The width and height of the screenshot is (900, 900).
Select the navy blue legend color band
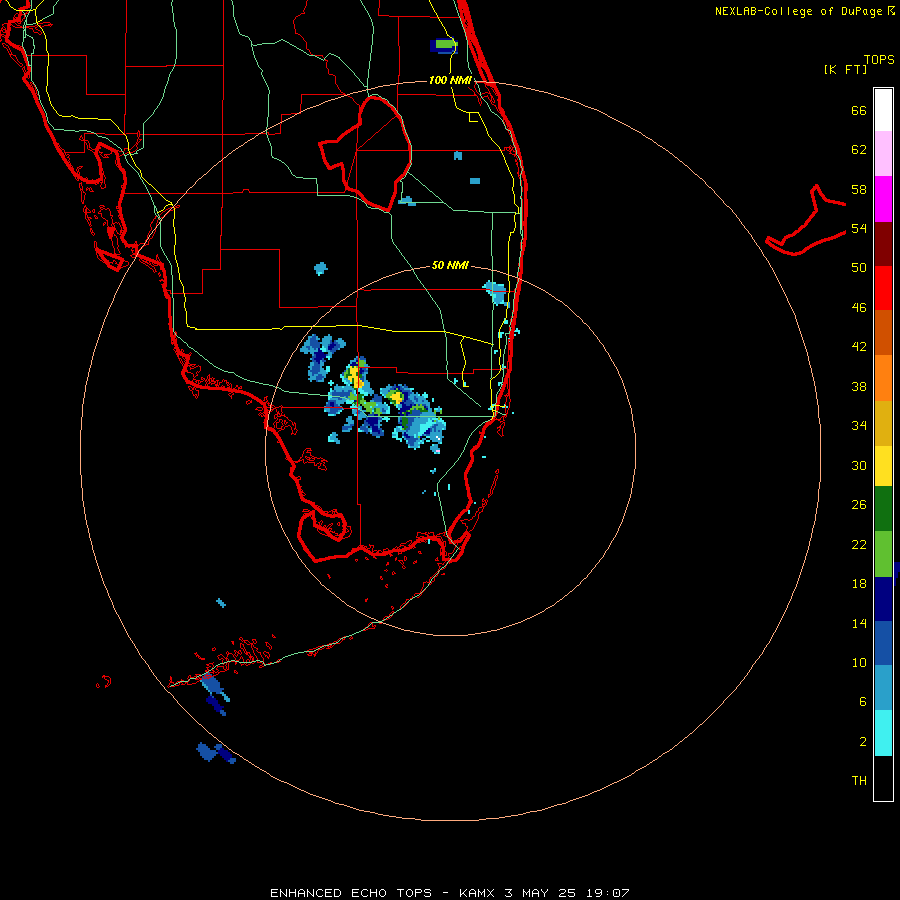pos(883,599)
